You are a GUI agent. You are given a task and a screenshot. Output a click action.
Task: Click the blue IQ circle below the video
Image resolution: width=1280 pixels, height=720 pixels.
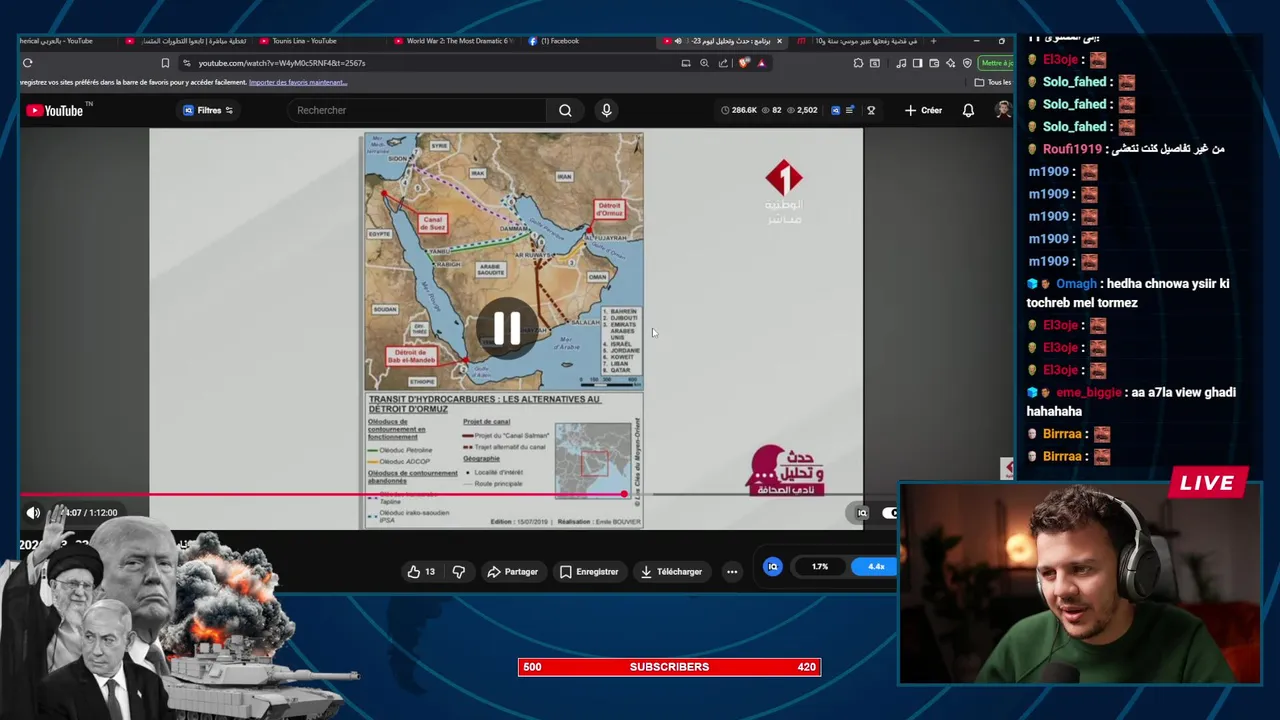[x=772, y=567]
